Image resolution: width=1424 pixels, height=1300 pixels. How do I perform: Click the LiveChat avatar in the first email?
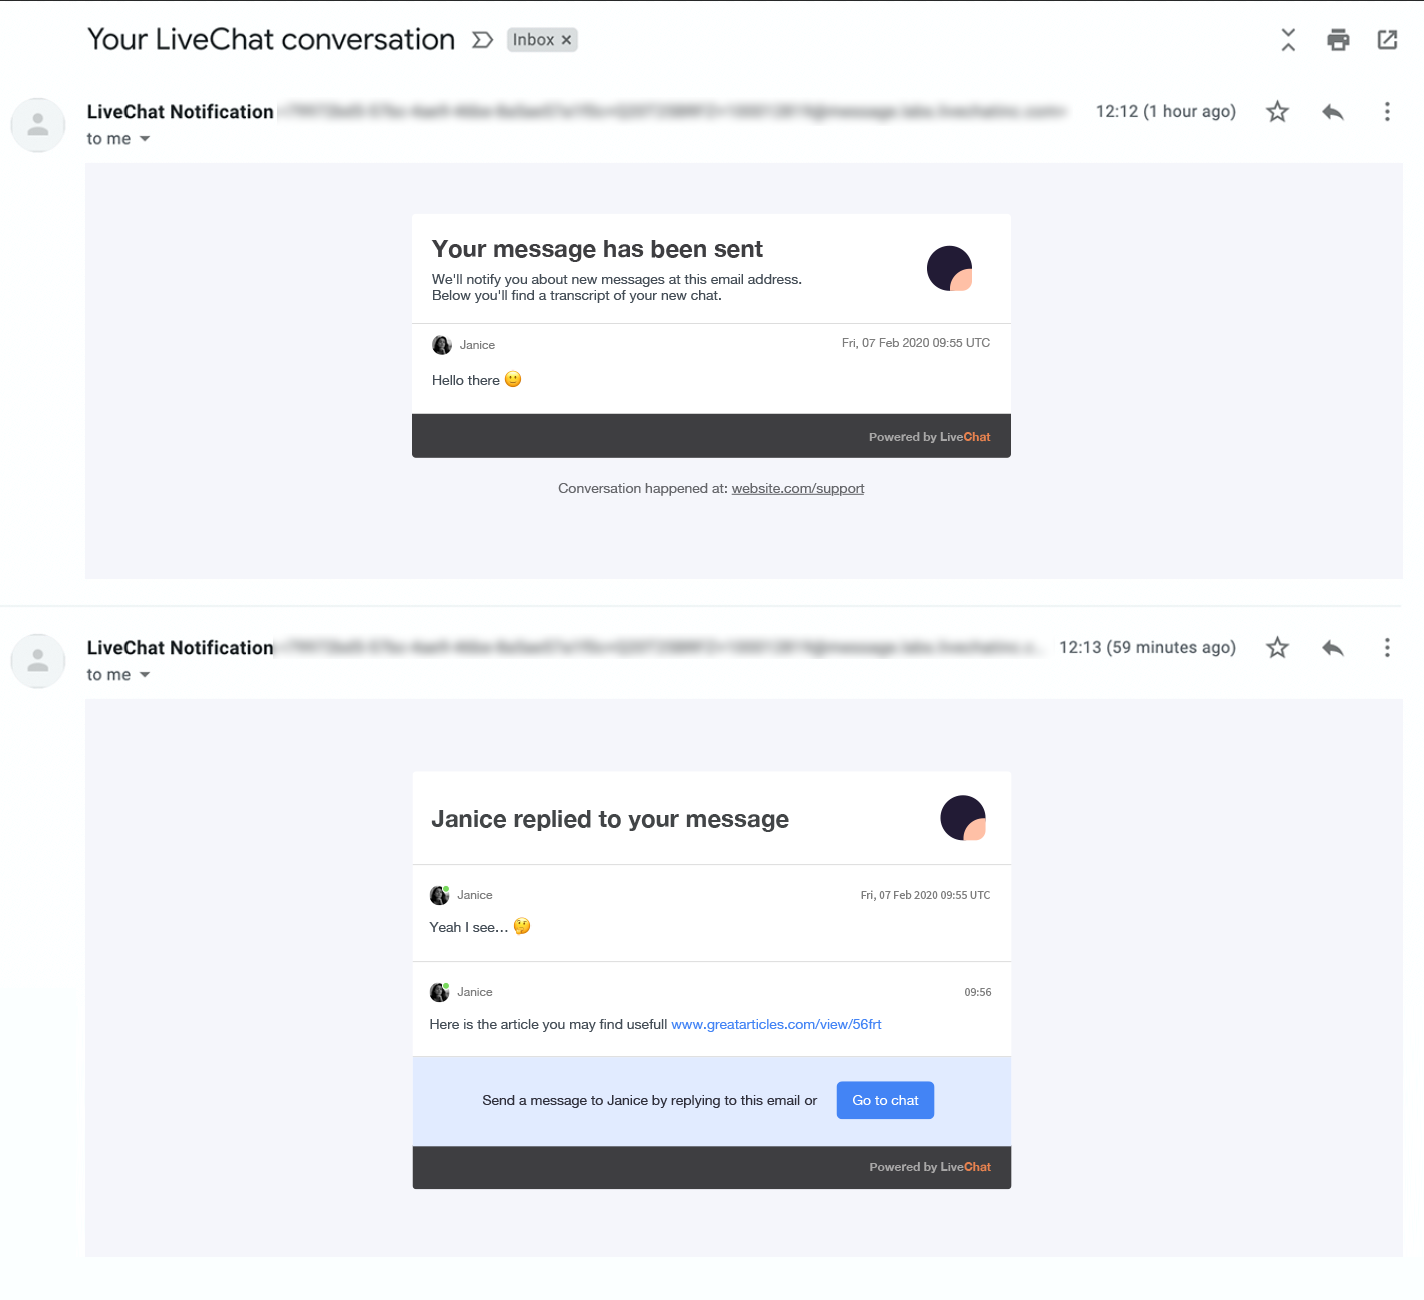949,268
